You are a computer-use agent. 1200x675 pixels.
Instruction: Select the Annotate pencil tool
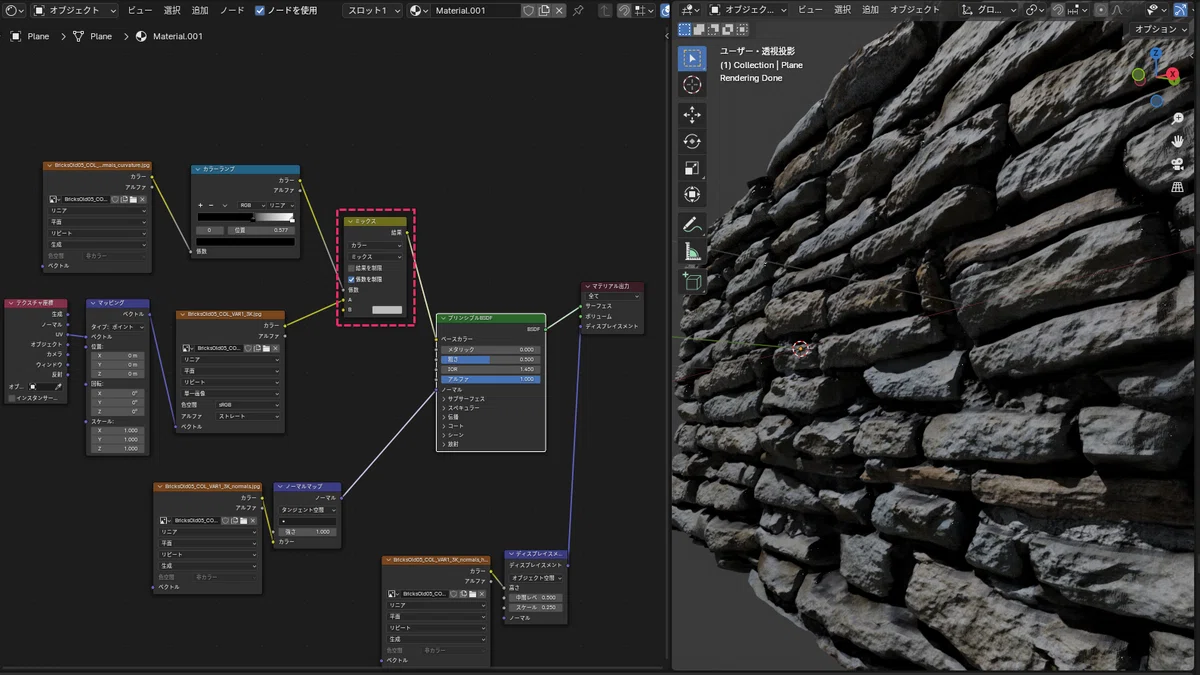click(x=692, y=225)
